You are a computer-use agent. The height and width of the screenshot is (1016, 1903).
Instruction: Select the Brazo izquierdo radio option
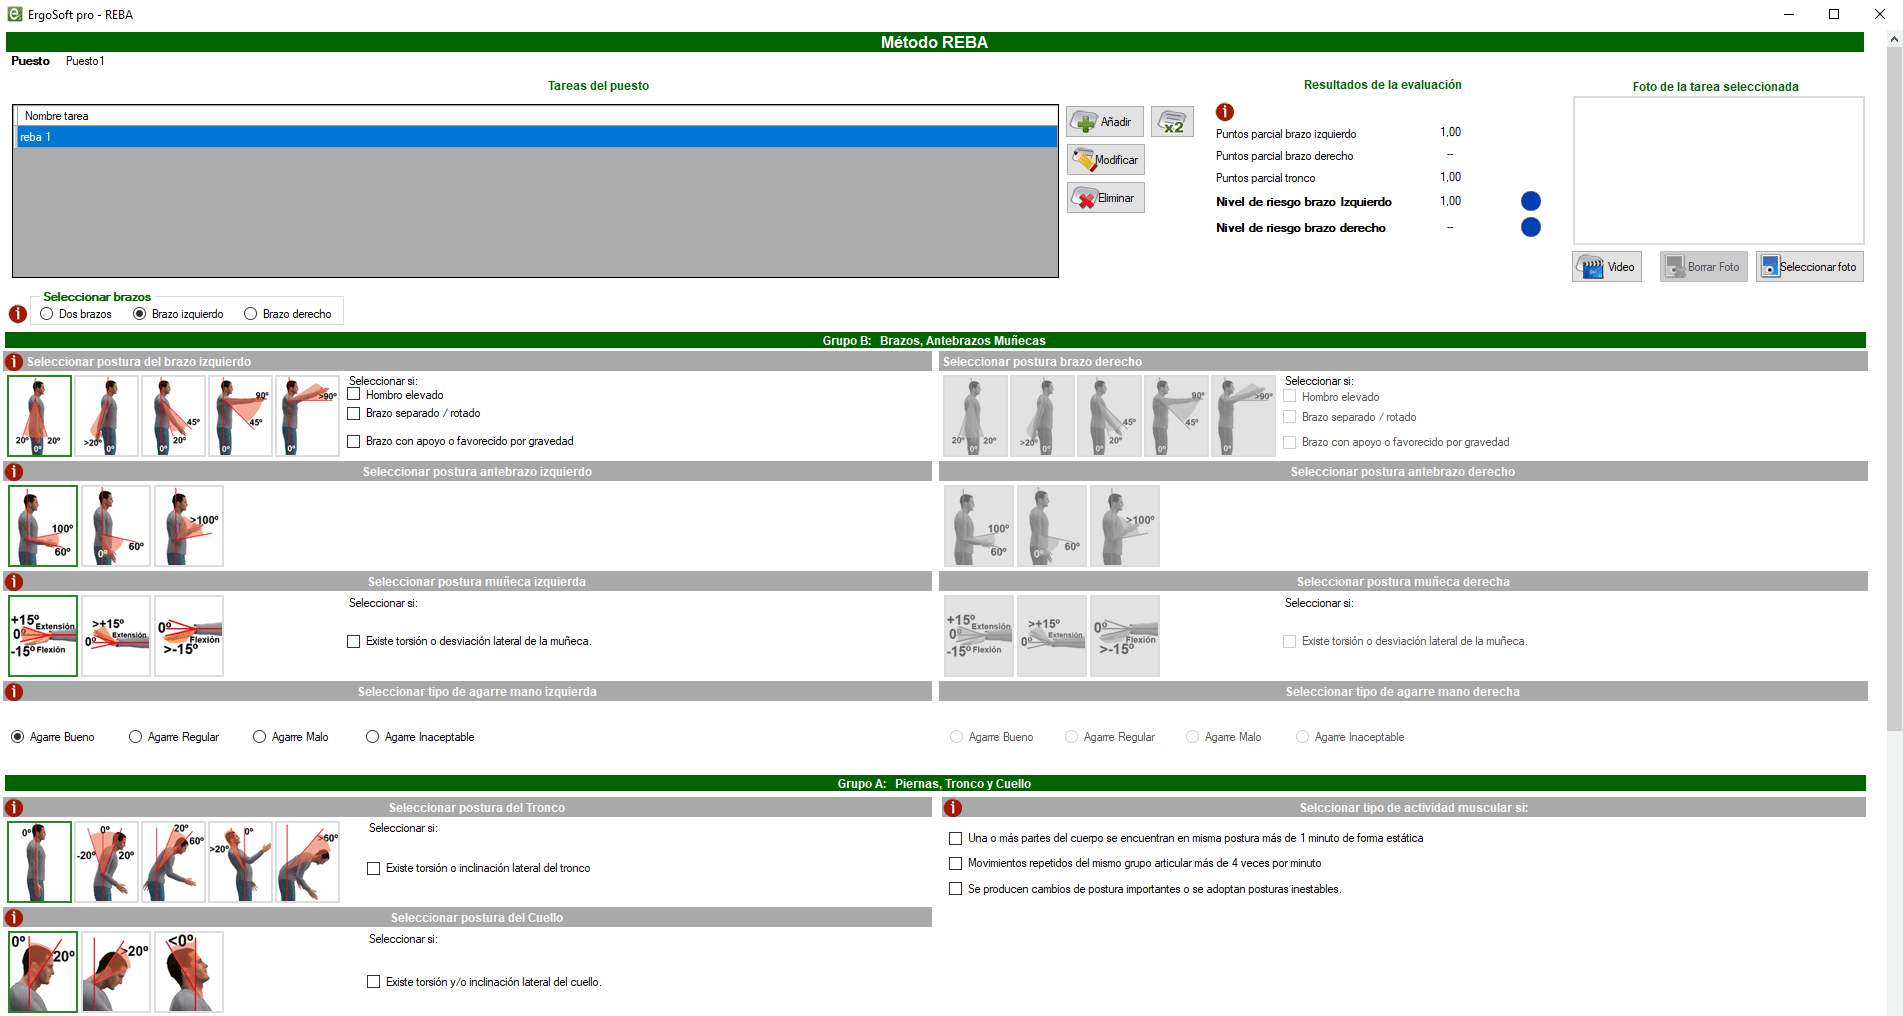179,314
